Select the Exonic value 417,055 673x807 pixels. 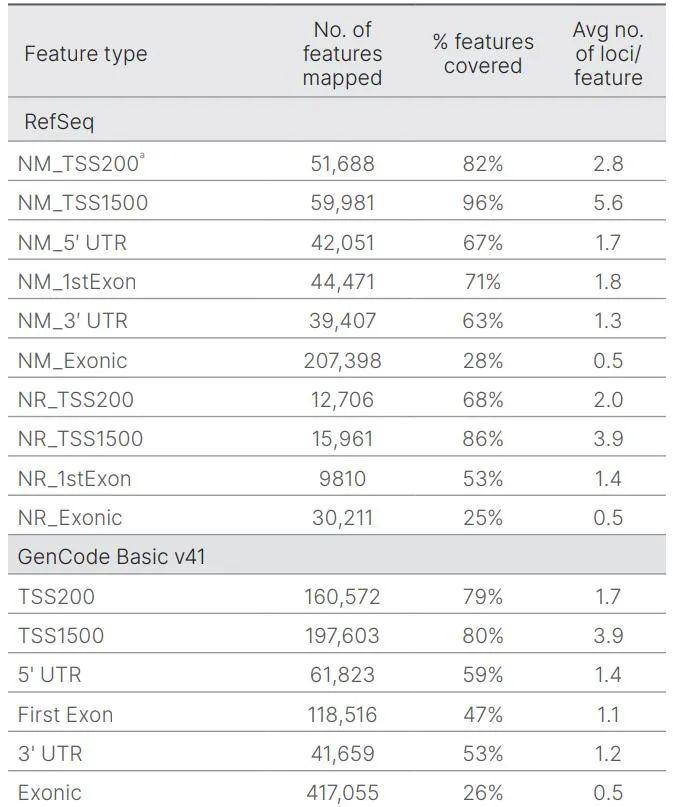point(342,793)
